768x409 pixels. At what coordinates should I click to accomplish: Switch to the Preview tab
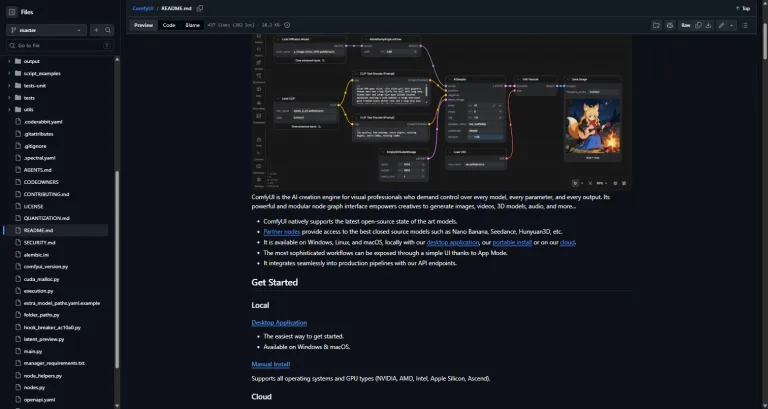144,25
